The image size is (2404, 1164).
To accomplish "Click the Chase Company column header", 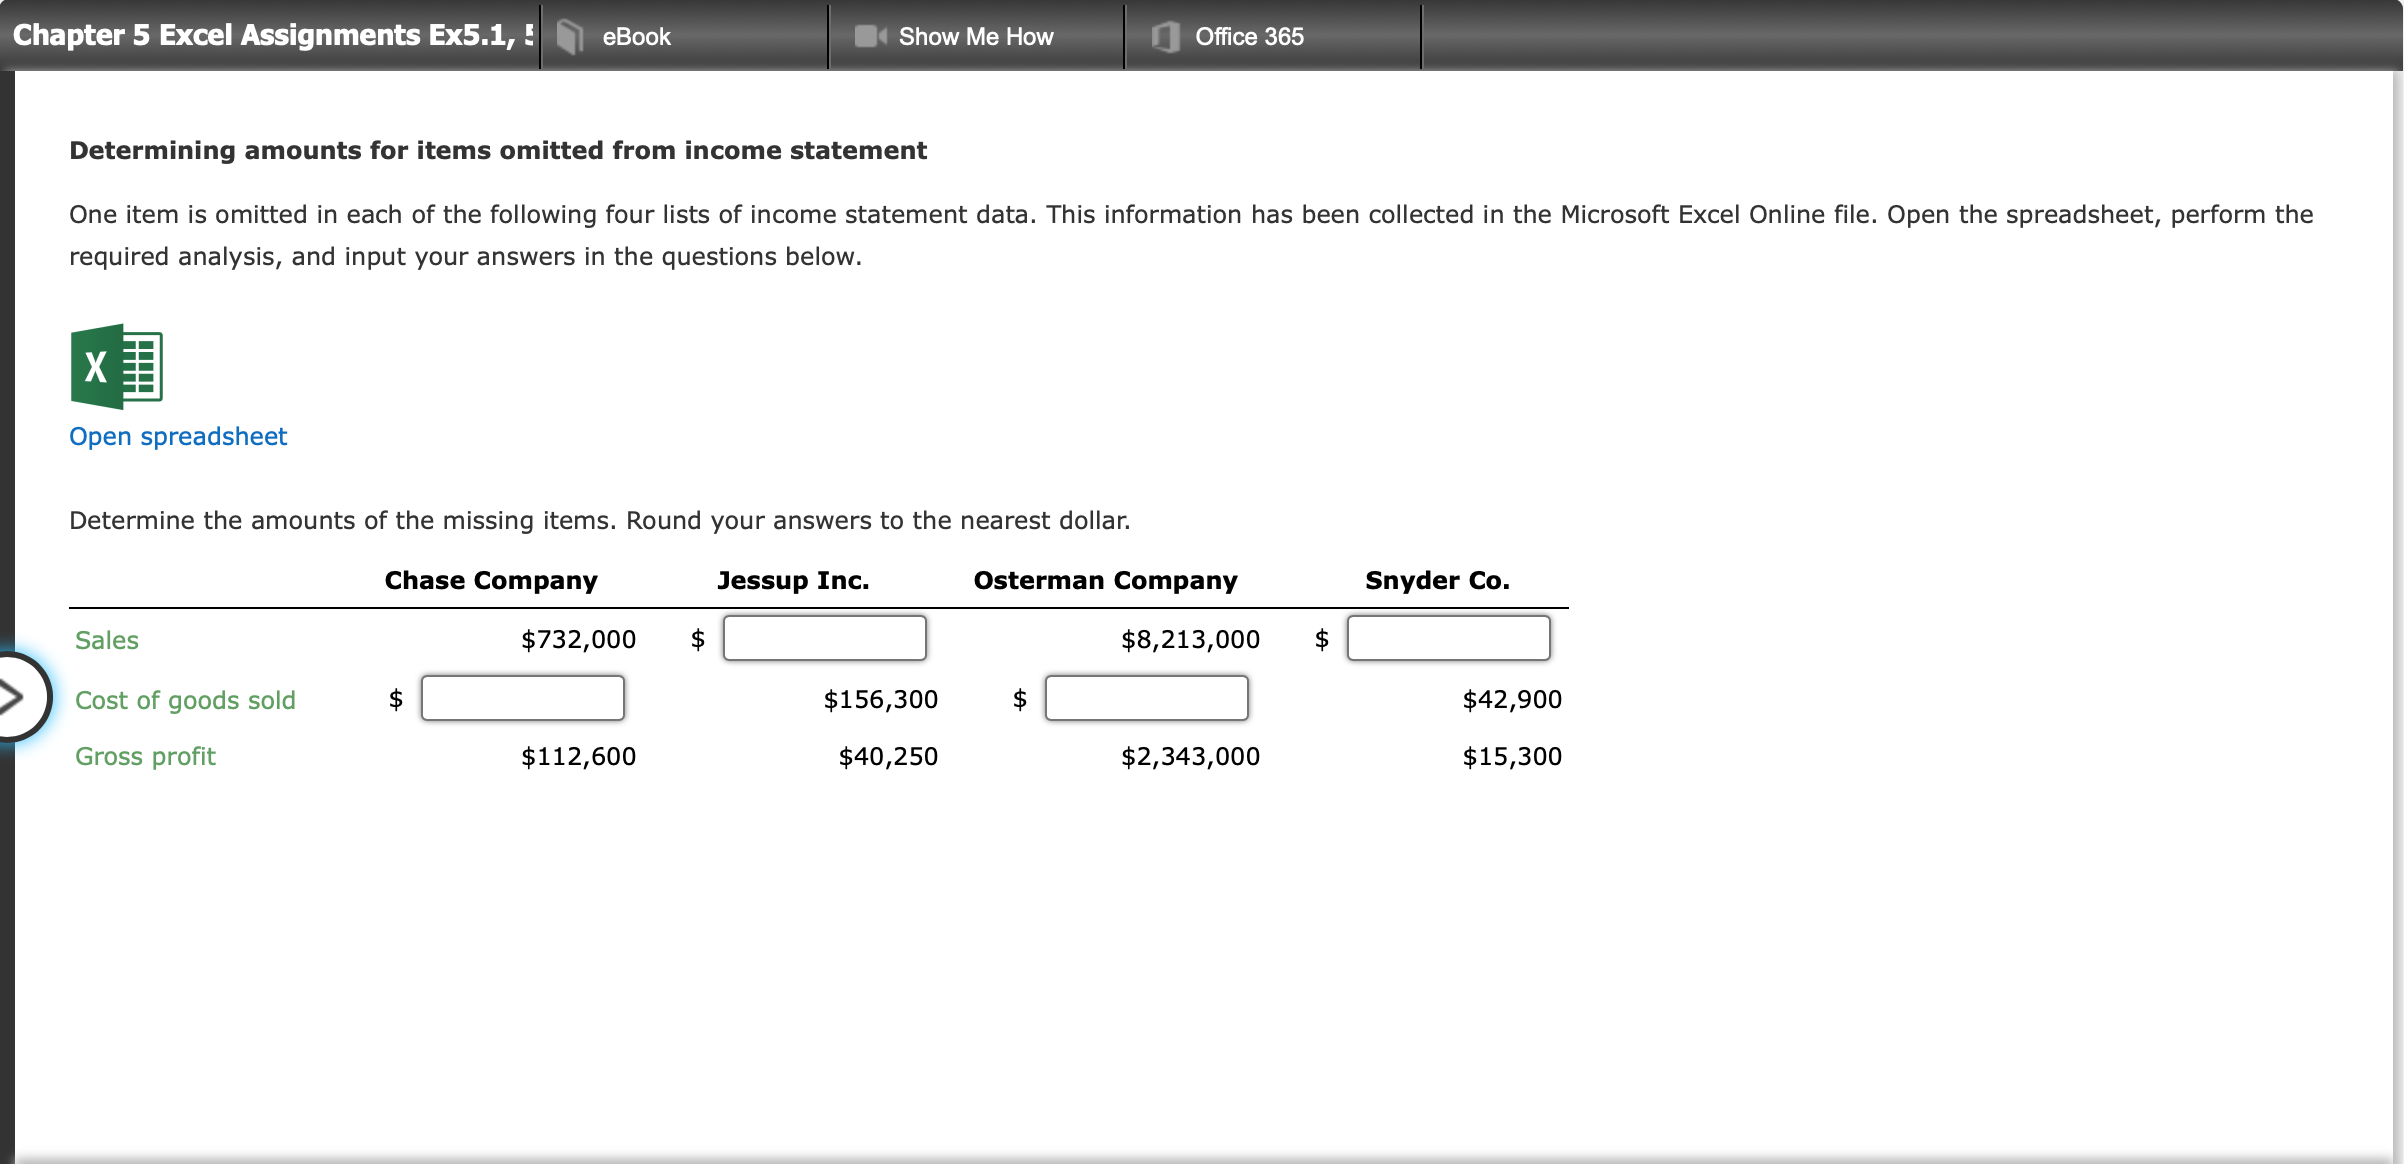I will [490, 580].
